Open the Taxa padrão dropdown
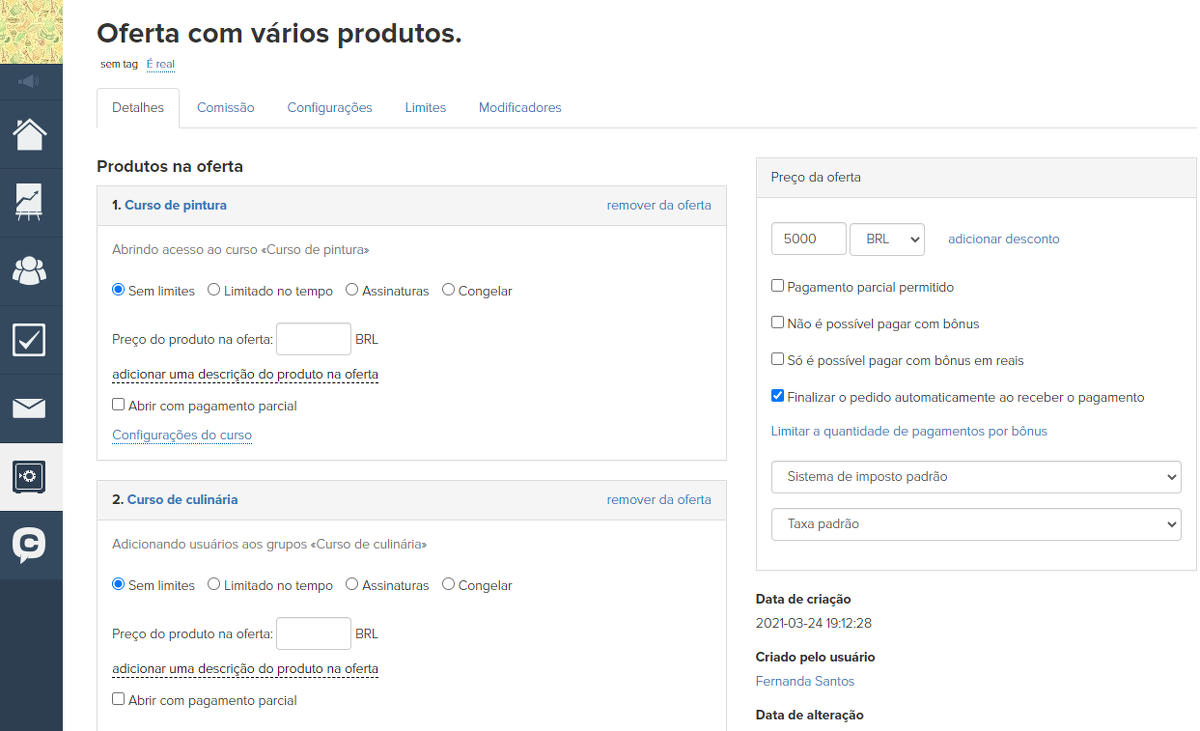The image size is (1200, 731). click(x=976, y=524)
